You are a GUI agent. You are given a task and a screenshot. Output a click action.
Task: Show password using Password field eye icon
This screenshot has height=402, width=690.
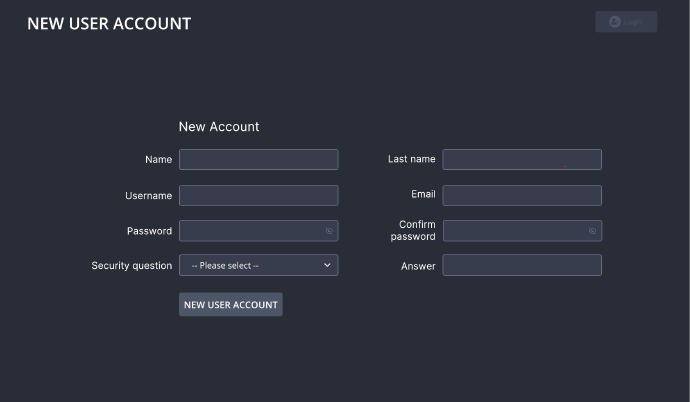coord(328,231)
